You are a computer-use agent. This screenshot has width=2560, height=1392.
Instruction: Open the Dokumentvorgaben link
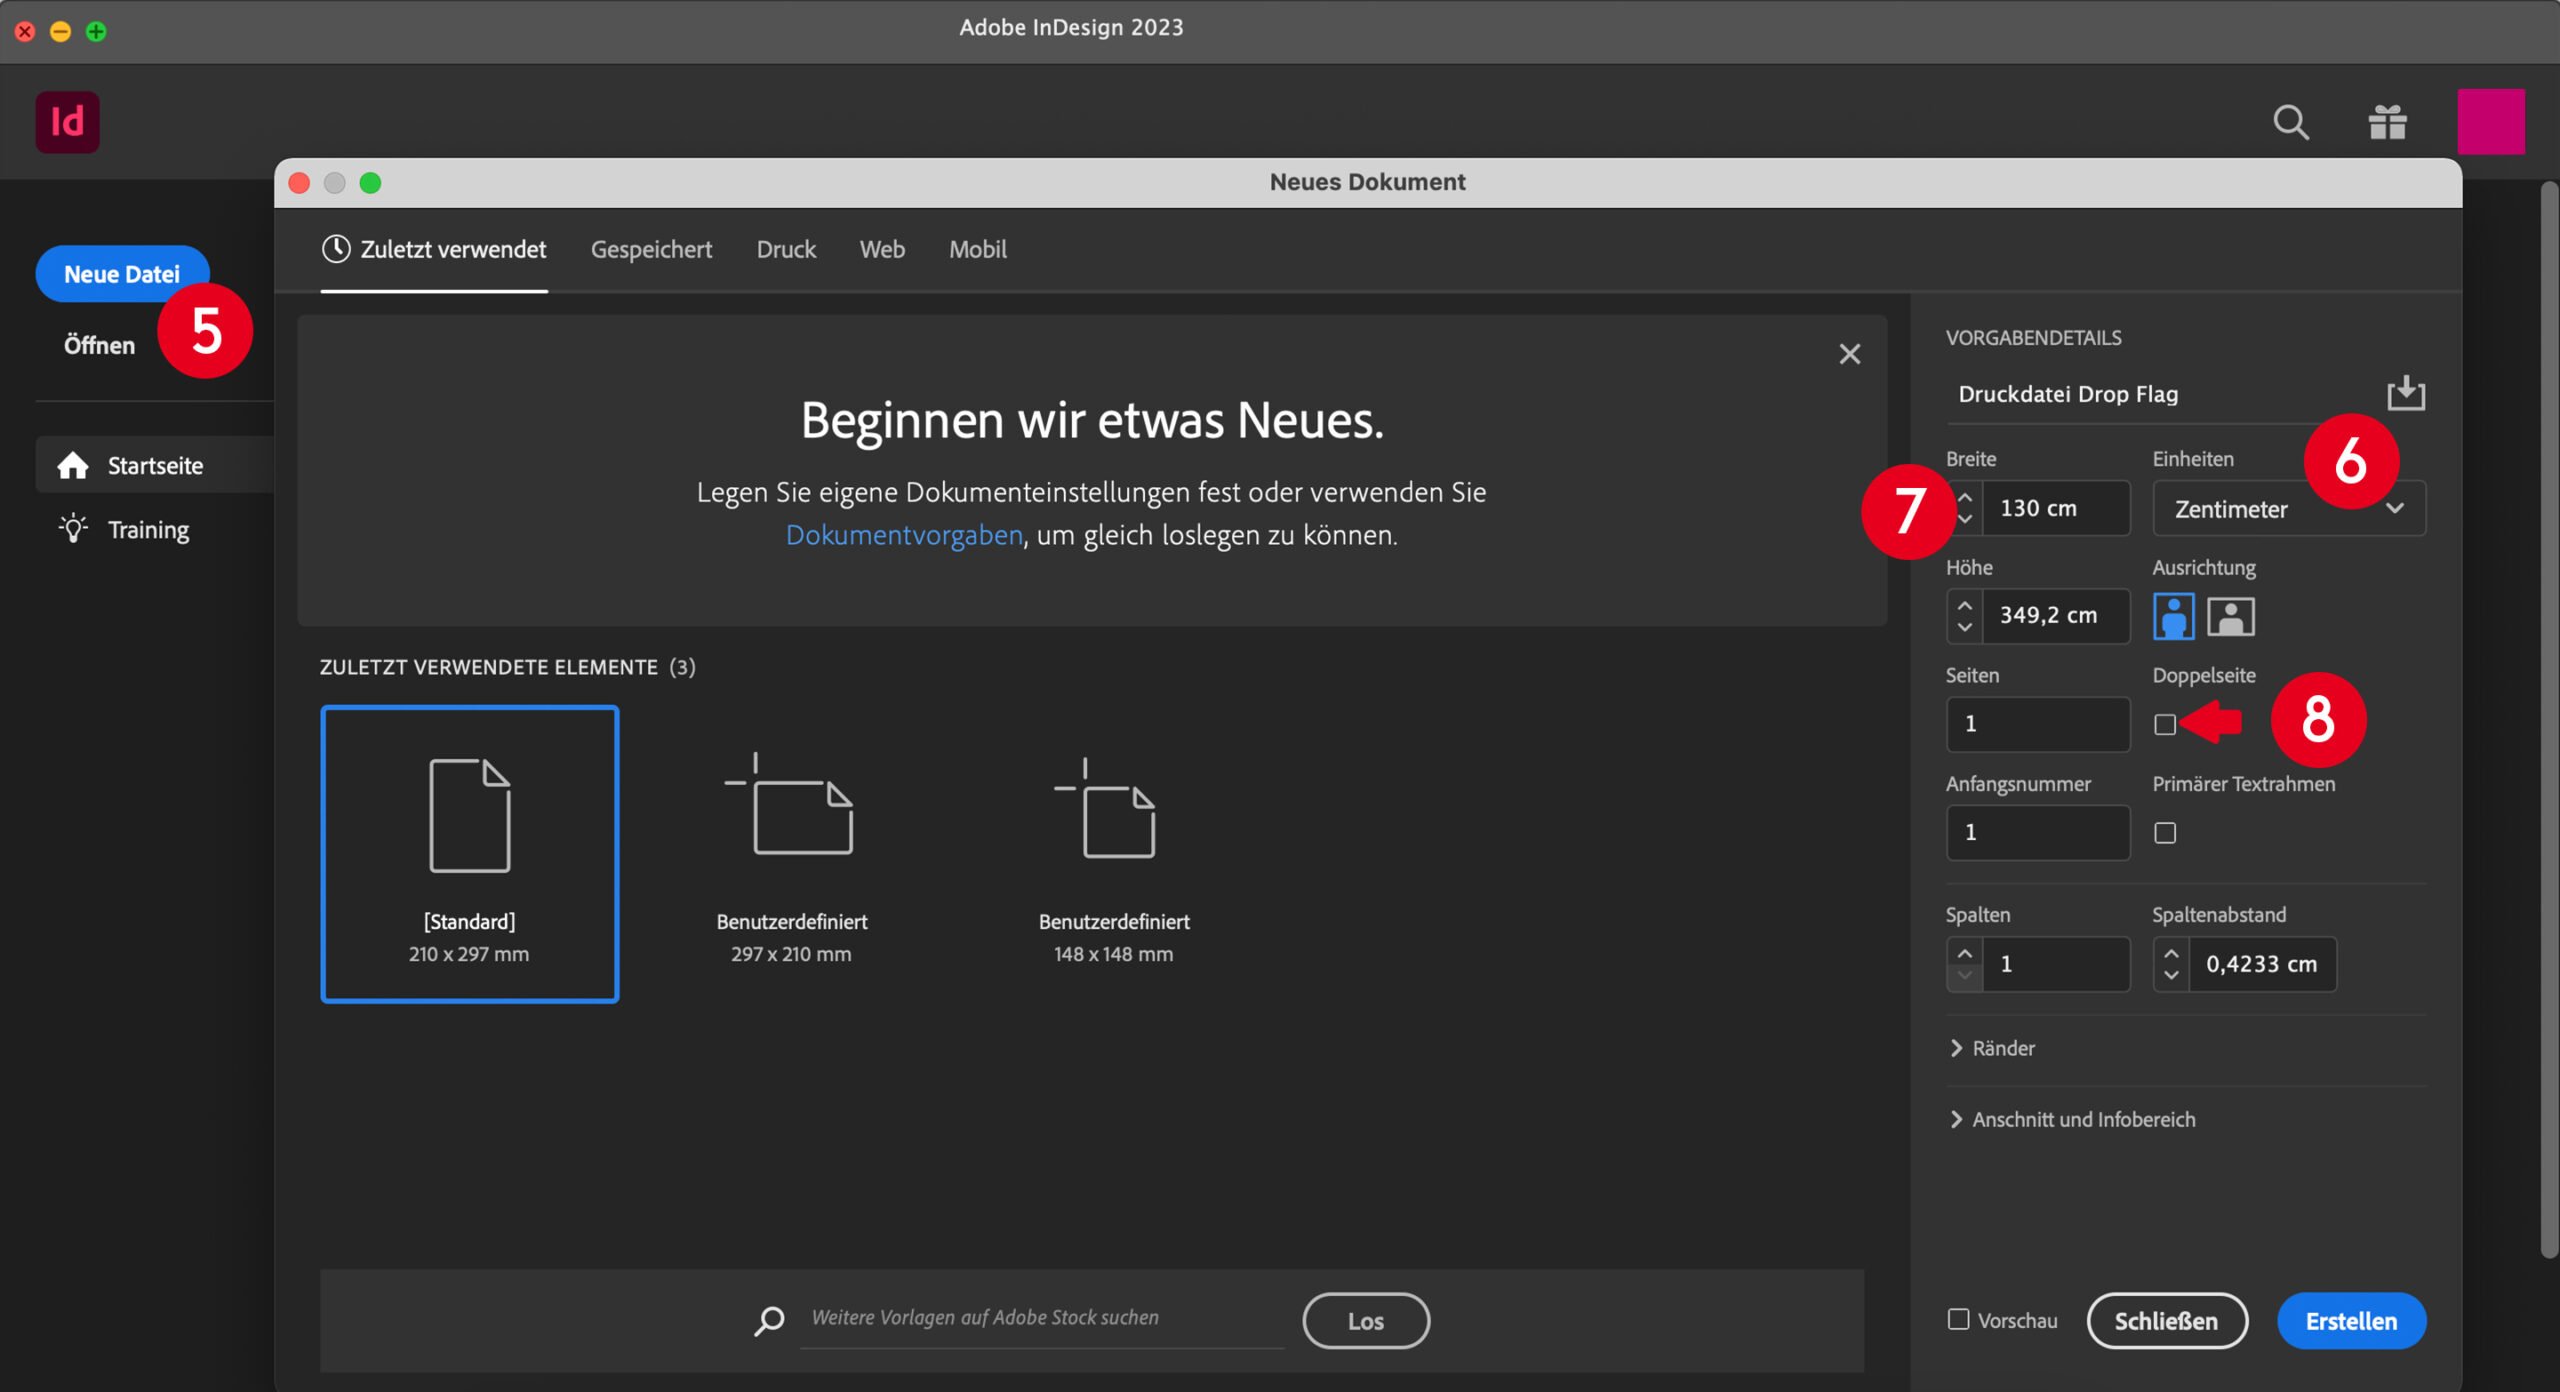pos(904,535)
